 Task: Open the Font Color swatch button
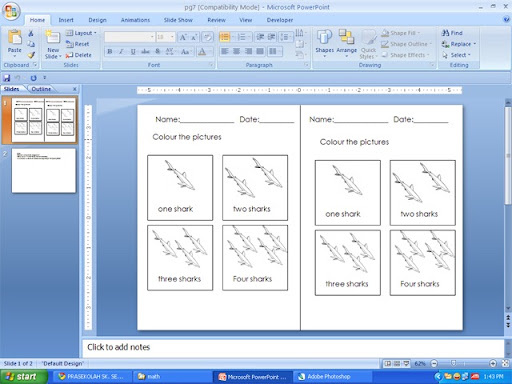(202, 52)
